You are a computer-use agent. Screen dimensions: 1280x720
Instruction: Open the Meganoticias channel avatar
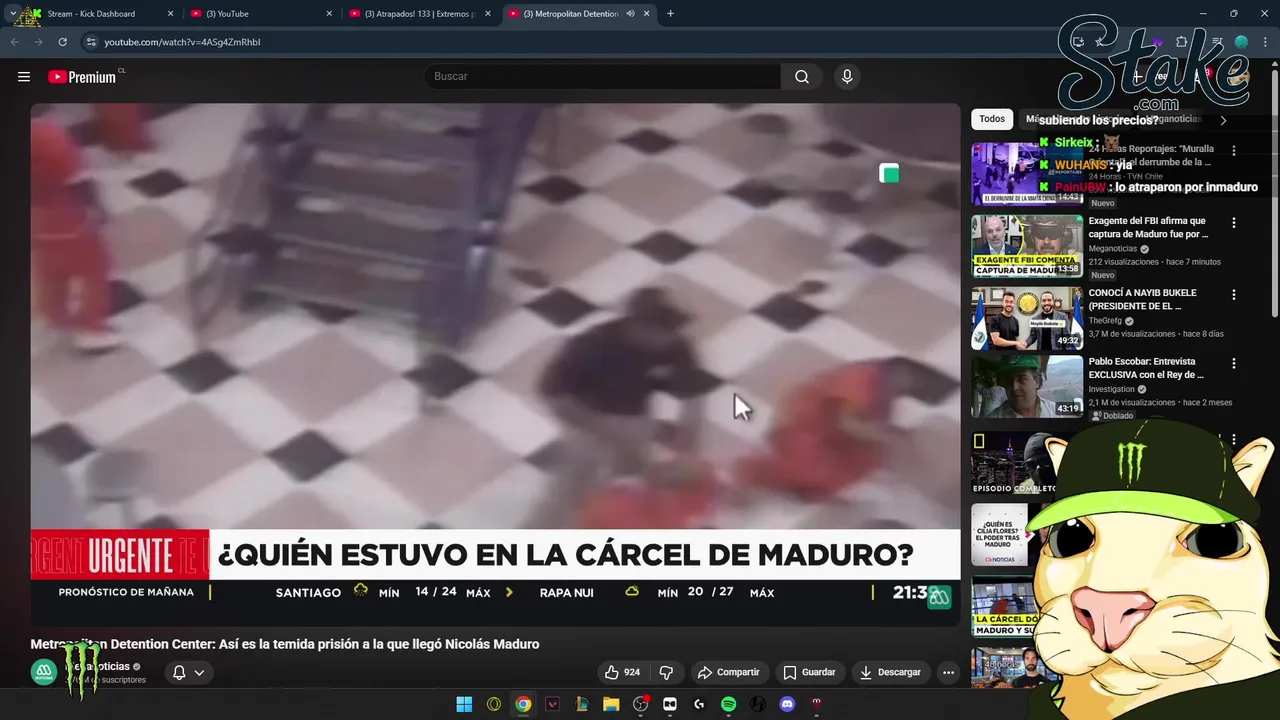(x=43, y=673)
